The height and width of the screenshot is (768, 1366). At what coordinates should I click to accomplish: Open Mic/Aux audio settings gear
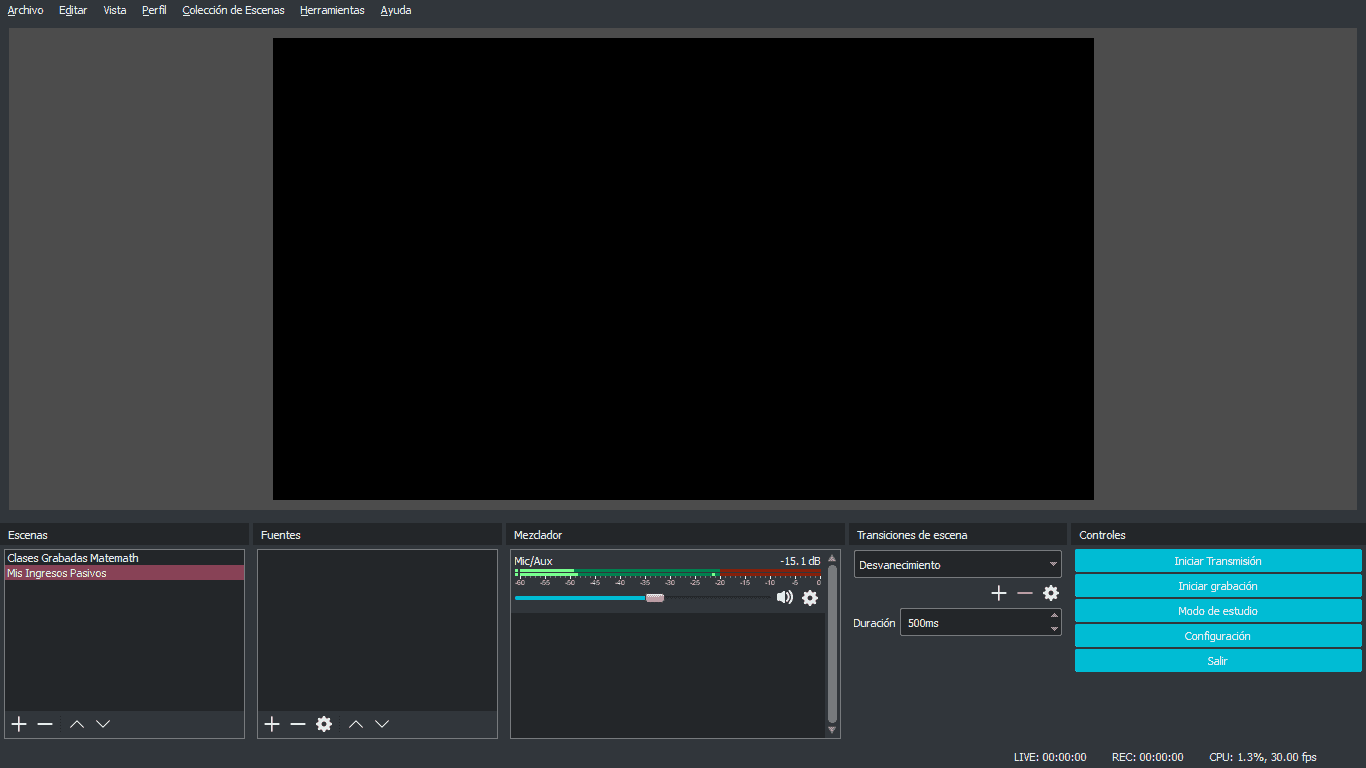[810, 598]
